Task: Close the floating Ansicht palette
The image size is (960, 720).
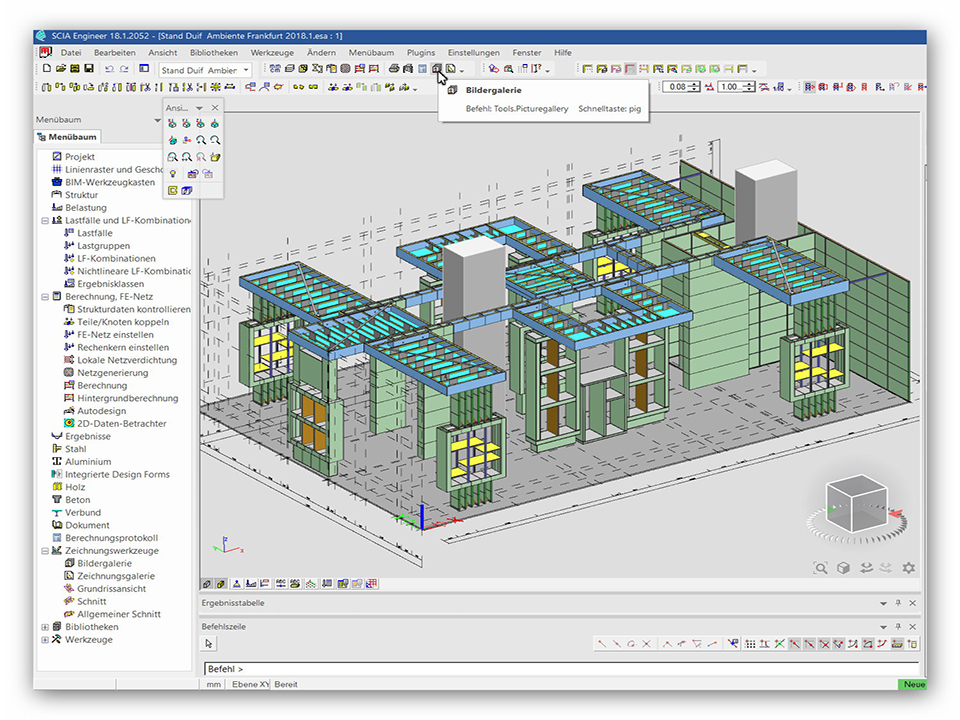Action: pyautogui.click(x=215, y=108)
